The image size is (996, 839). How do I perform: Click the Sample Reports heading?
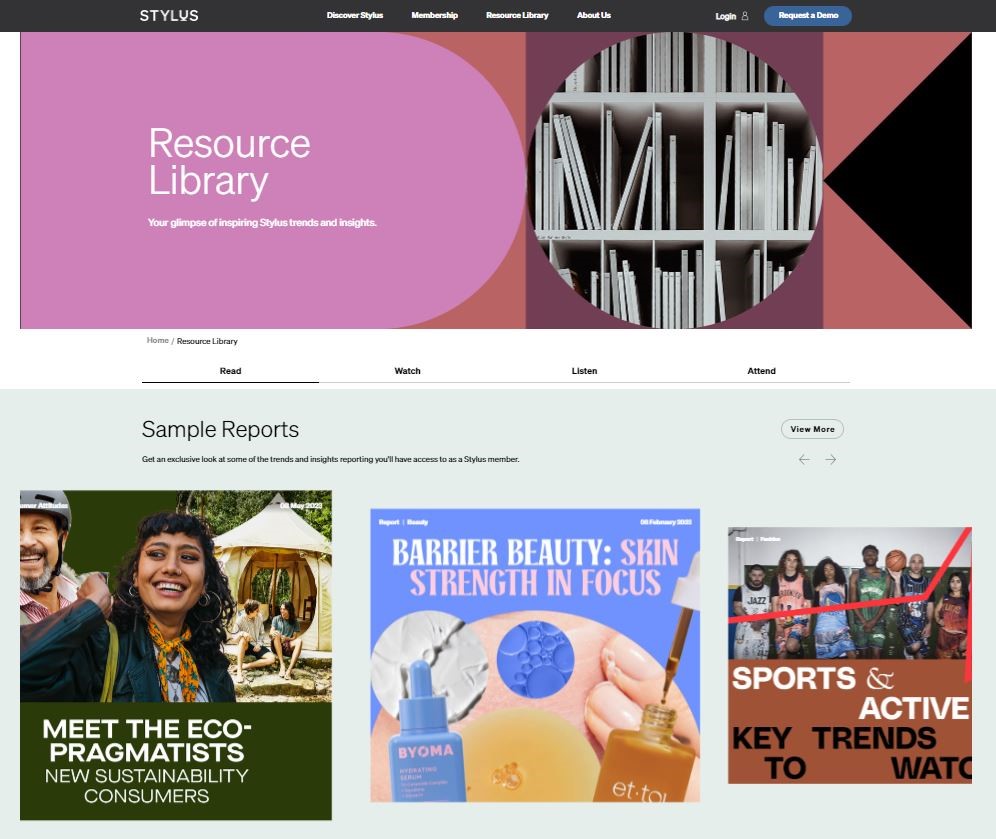click(x=220, y=429)
